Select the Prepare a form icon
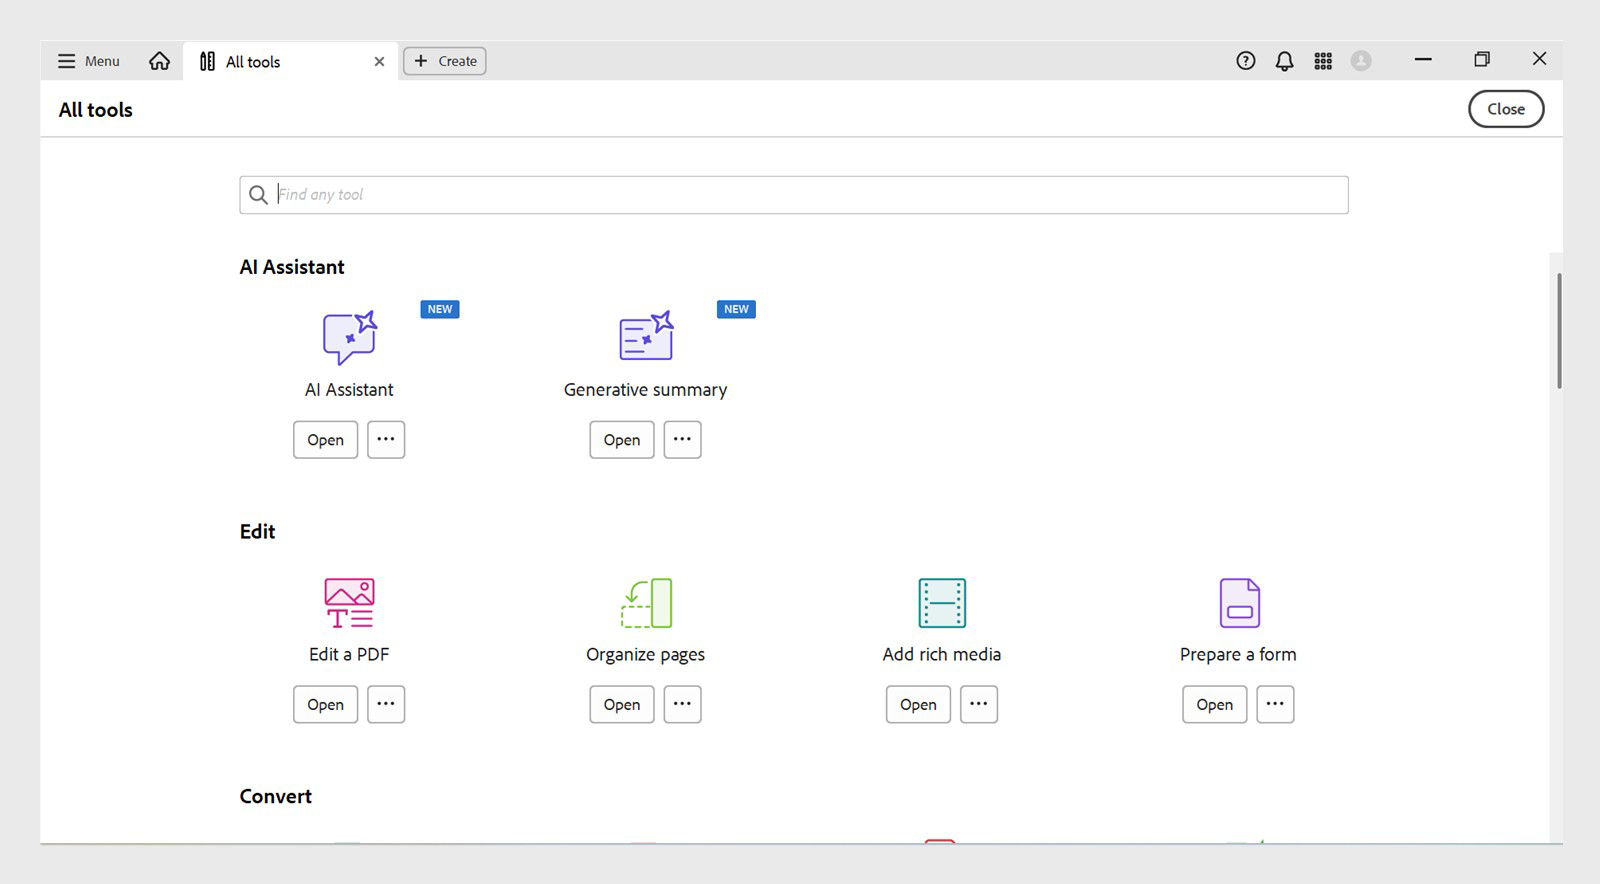This screenshot has width=1600, height=884. pos(1239,603)
